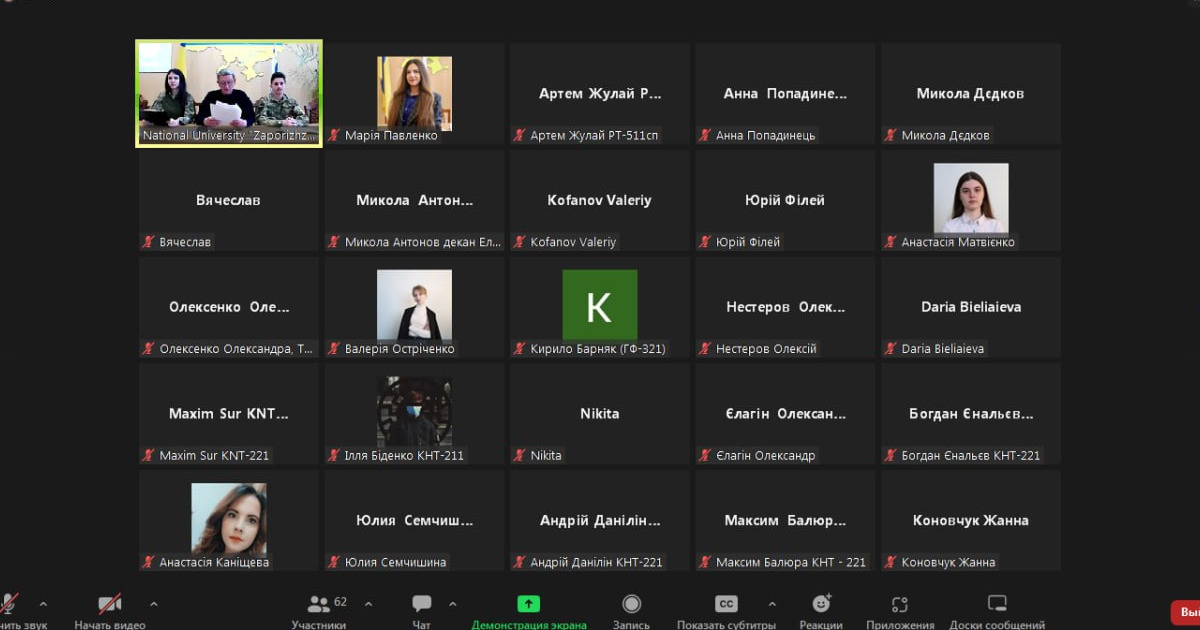Image resolution: width=1200 pixels, height=630 pixels.
Task: Select the National University Zaporizhzhia video tile
Action: click(229, 93)
